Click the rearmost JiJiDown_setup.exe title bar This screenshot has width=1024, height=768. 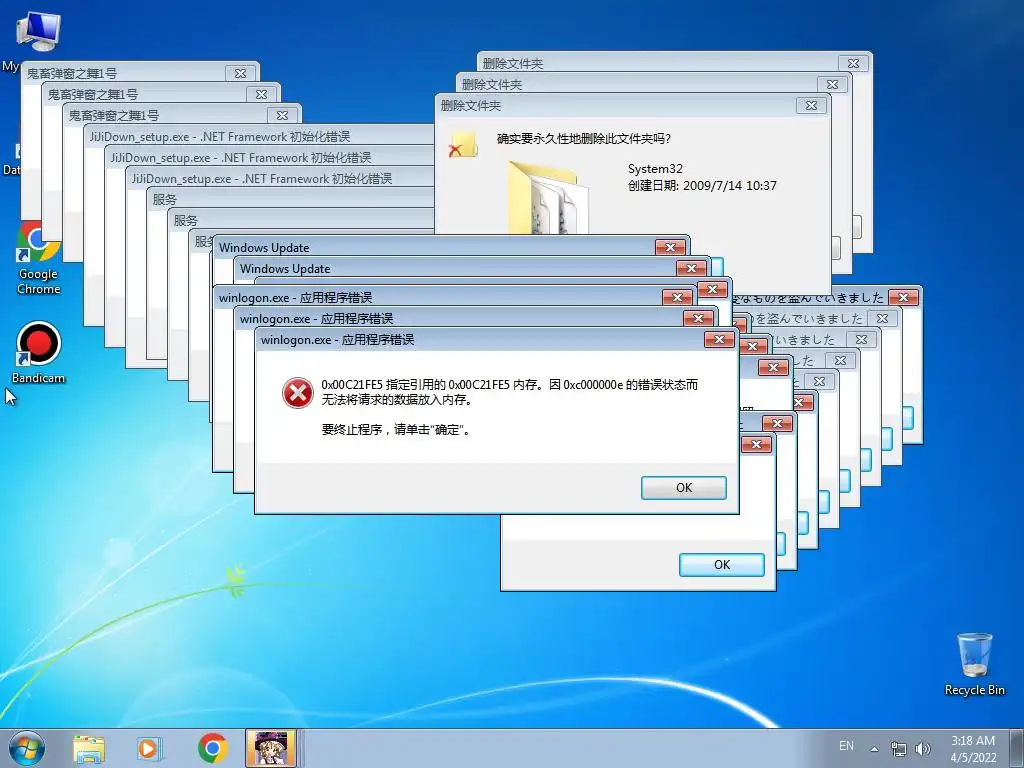(x=260, y=136)
